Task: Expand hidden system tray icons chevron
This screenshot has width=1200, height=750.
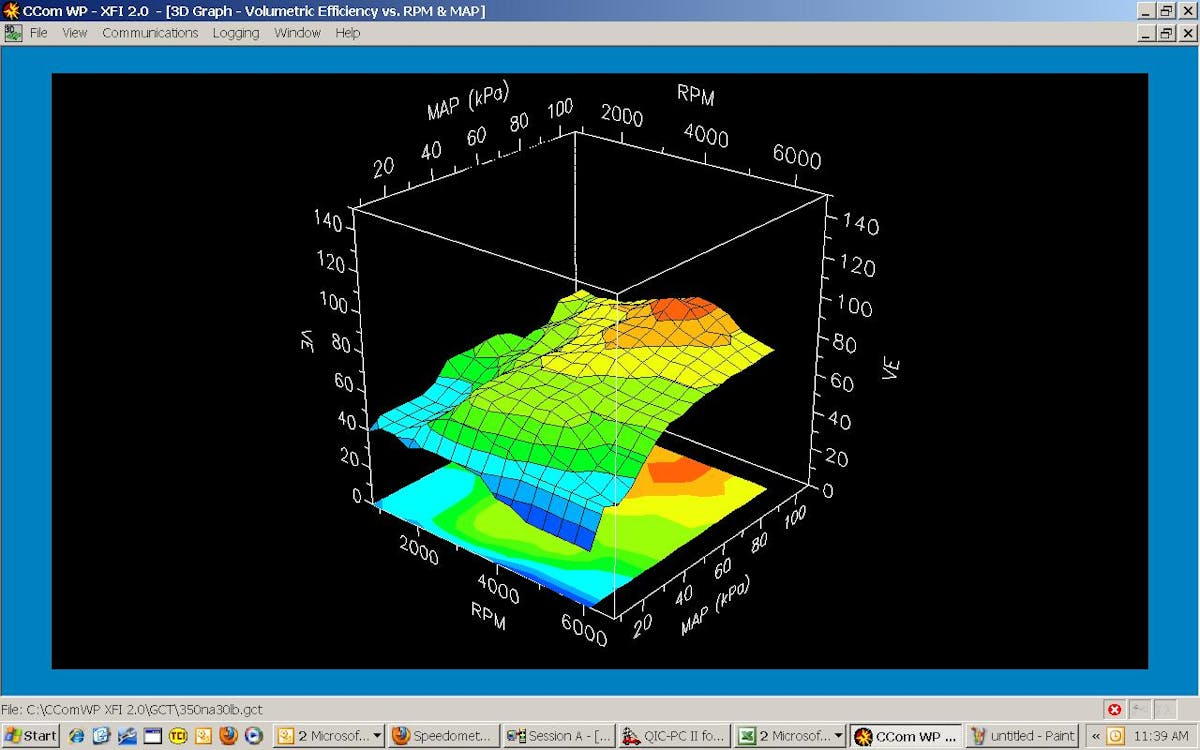Action: pyautogui.click(x=1095, y=736)
